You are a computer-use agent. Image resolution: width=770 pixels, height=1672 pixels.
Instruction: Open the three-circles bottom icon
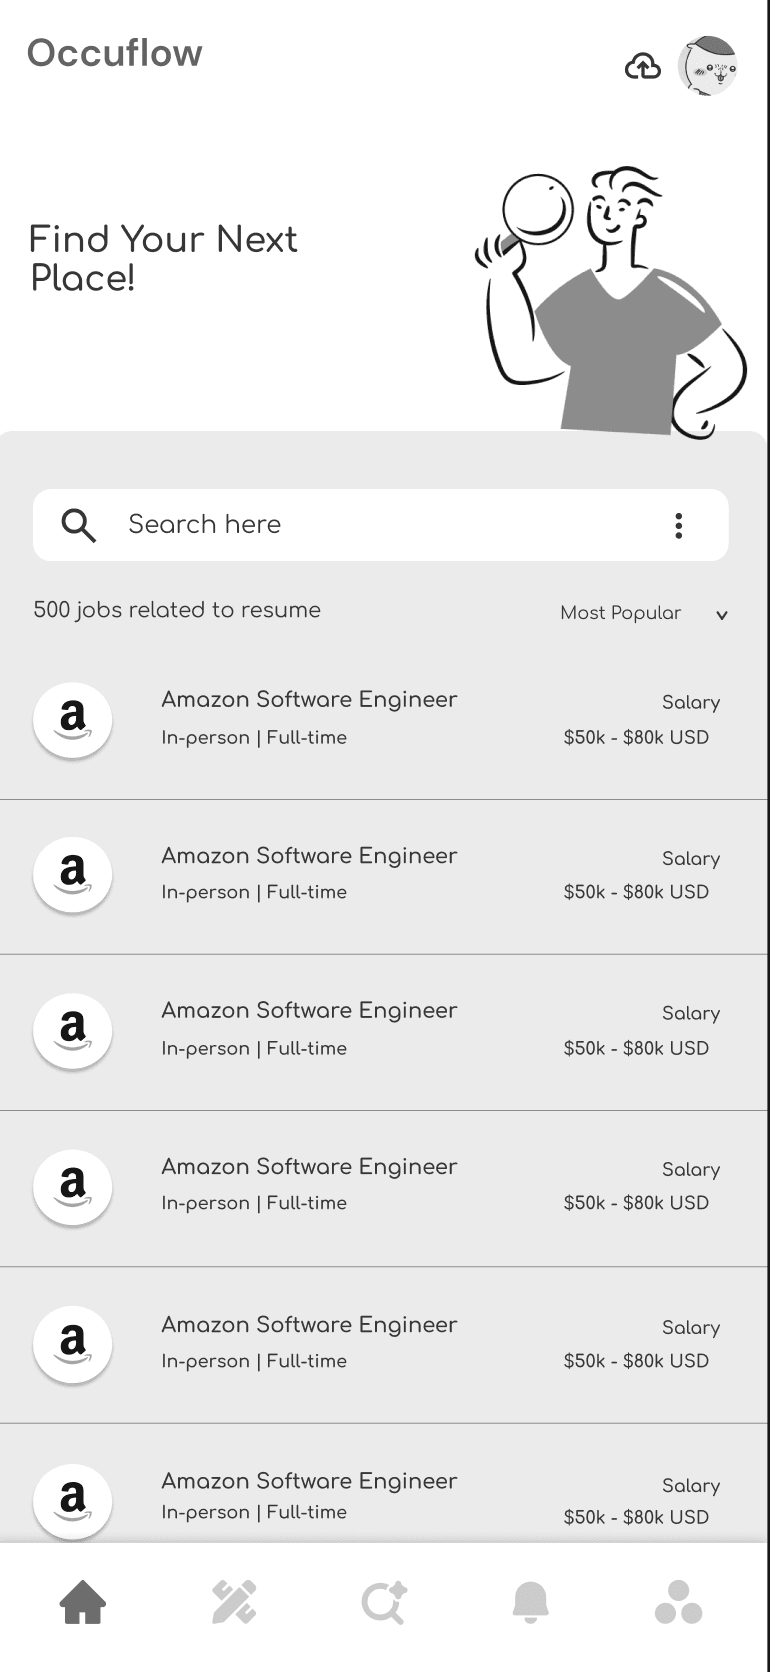point(679,1602)
